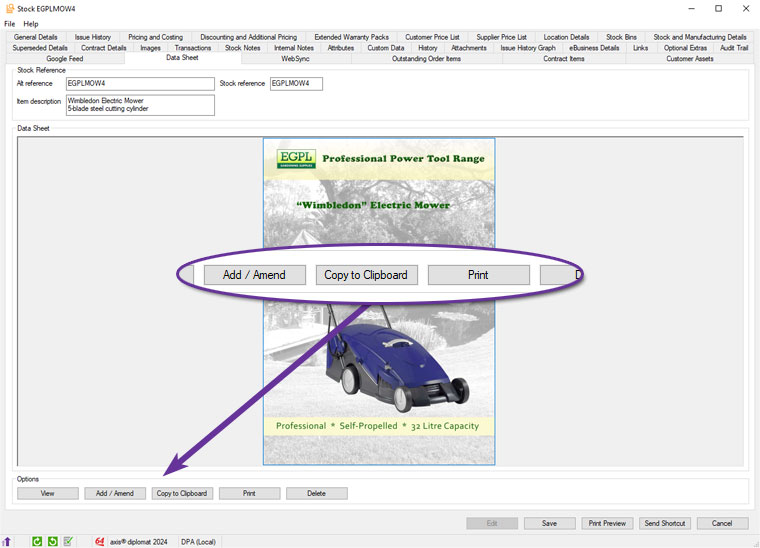This screenshot has height=548, width=760.
Task: Select the Optional Extras tab
Action: pyautogui.click(x=685, y=48)
